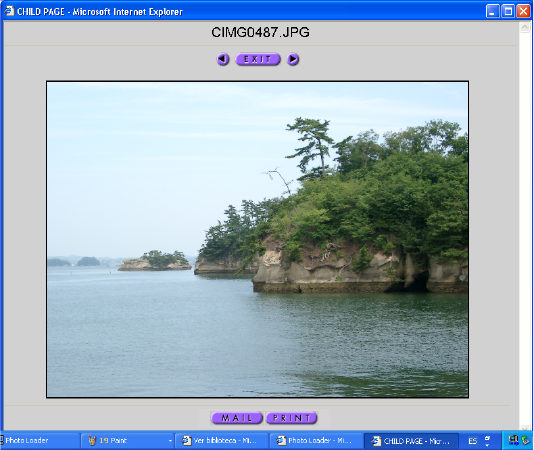Viewport: 534px width, 450px height.
Task: Advance to the next photo arrow
Action: (293, 59)
